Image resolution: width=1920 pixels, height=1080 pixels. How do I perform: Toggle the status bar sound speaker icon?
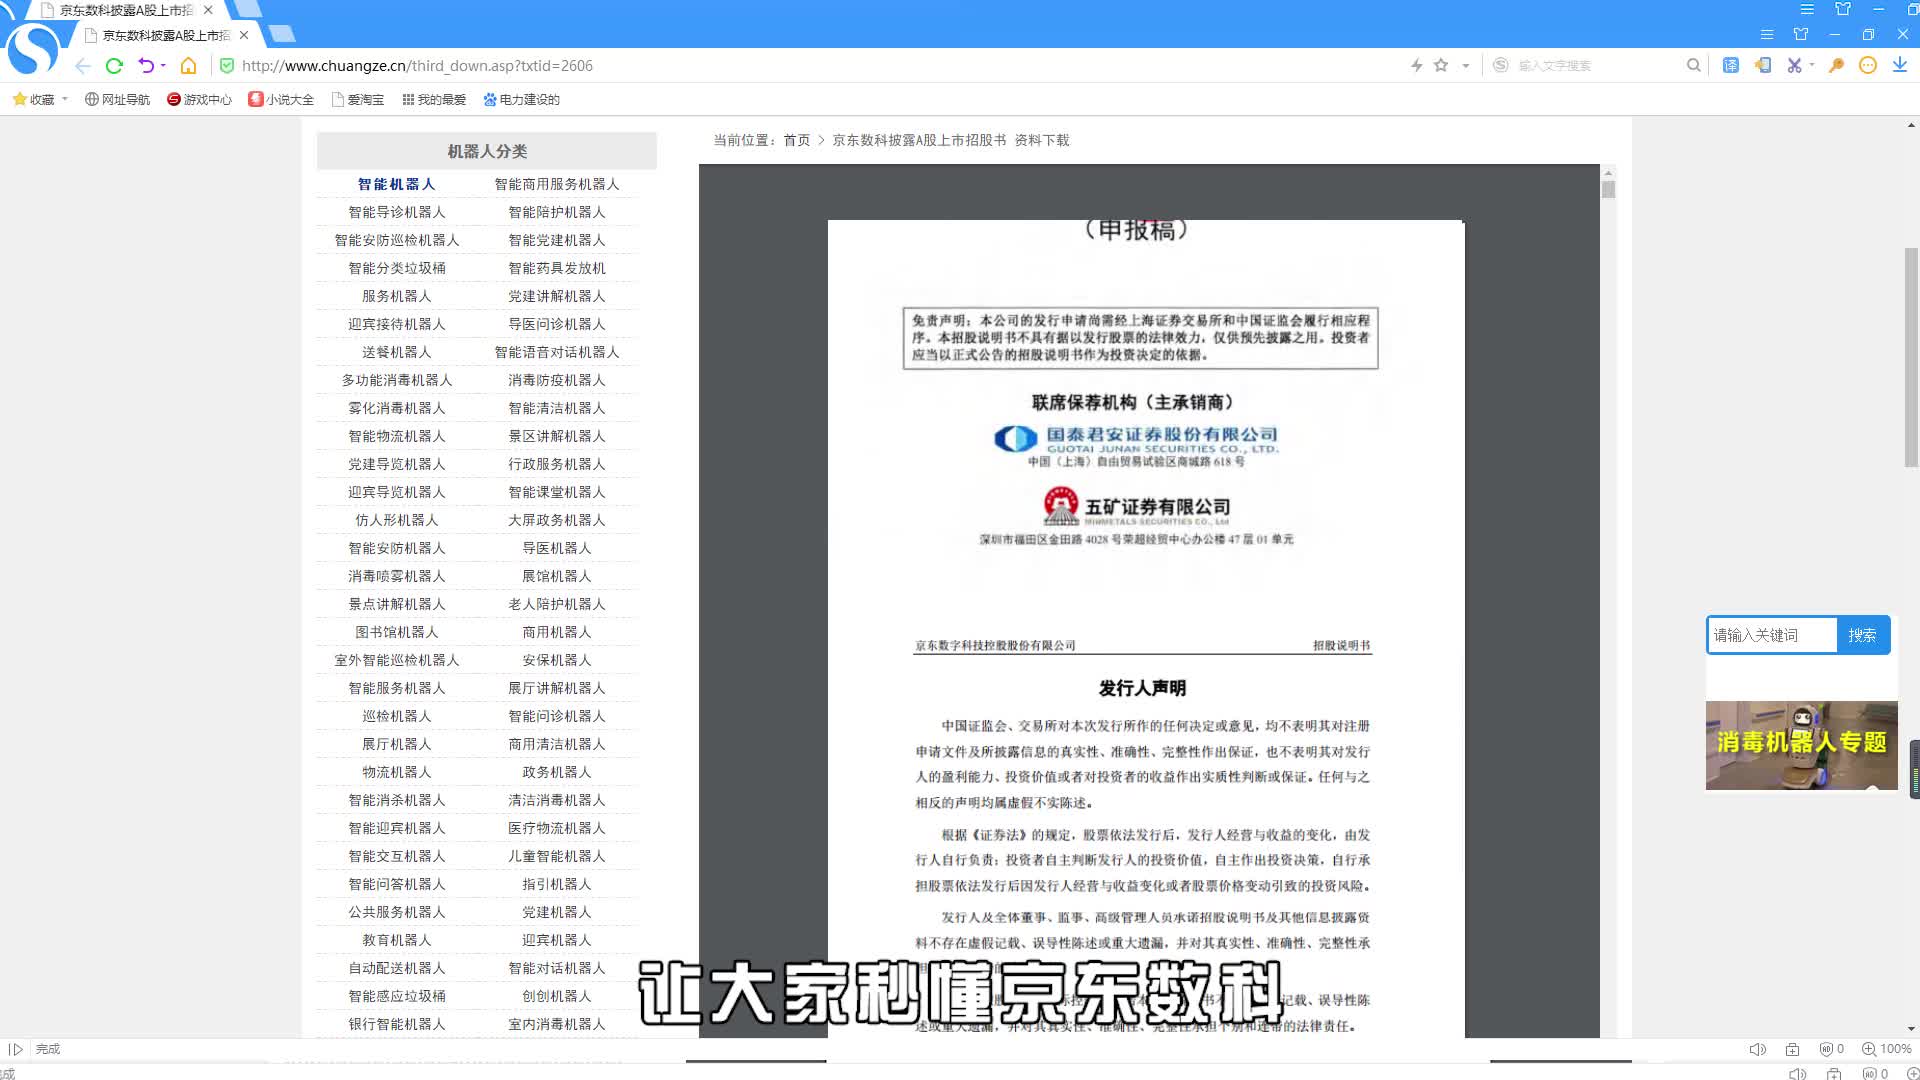click(x=1757, y=1049)
